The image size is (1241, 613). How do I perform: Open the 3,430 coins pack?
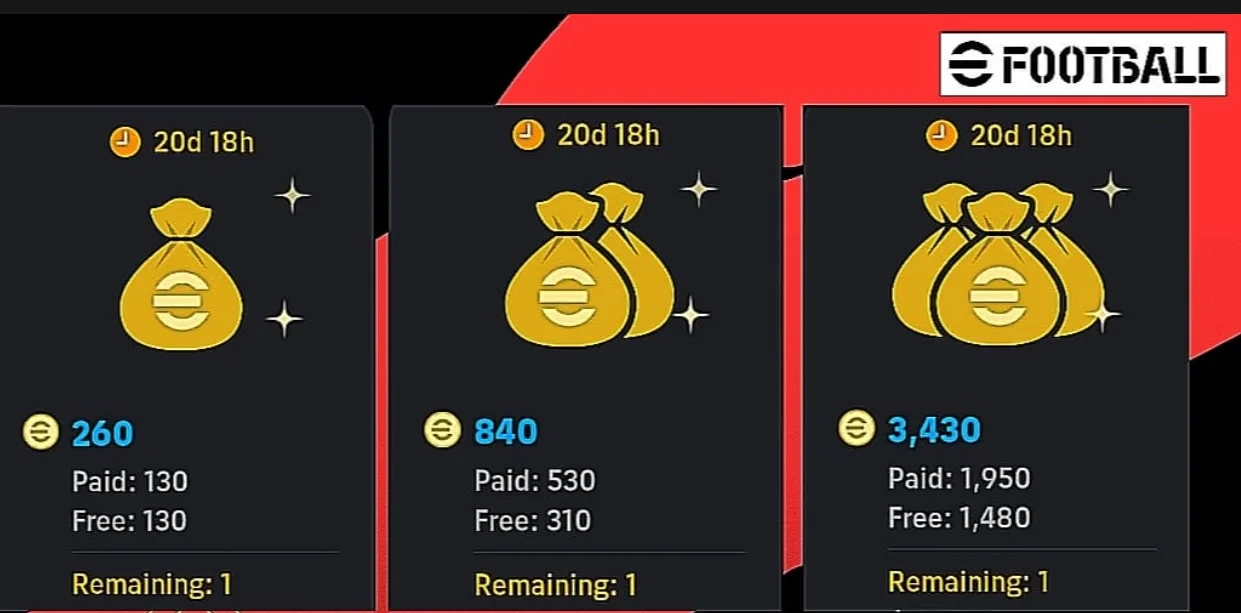click(x=996, y=359)
